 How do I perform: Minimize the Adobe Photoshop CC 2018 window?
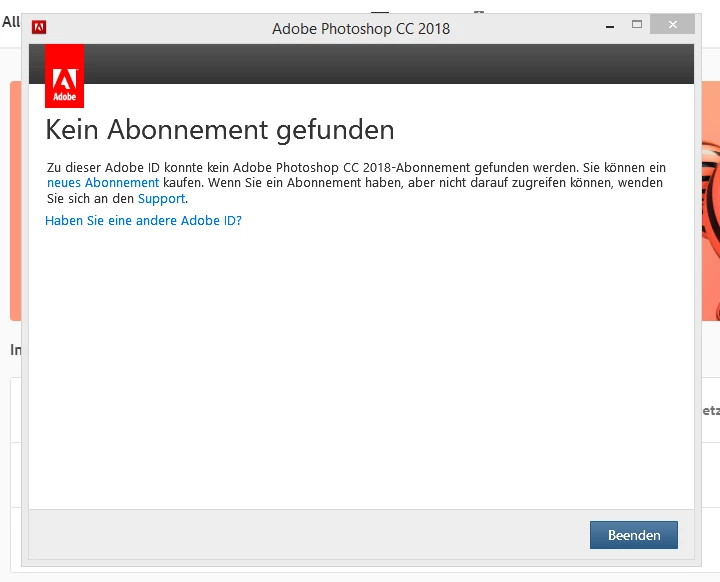pyautogui.click(x=610, y=25)
